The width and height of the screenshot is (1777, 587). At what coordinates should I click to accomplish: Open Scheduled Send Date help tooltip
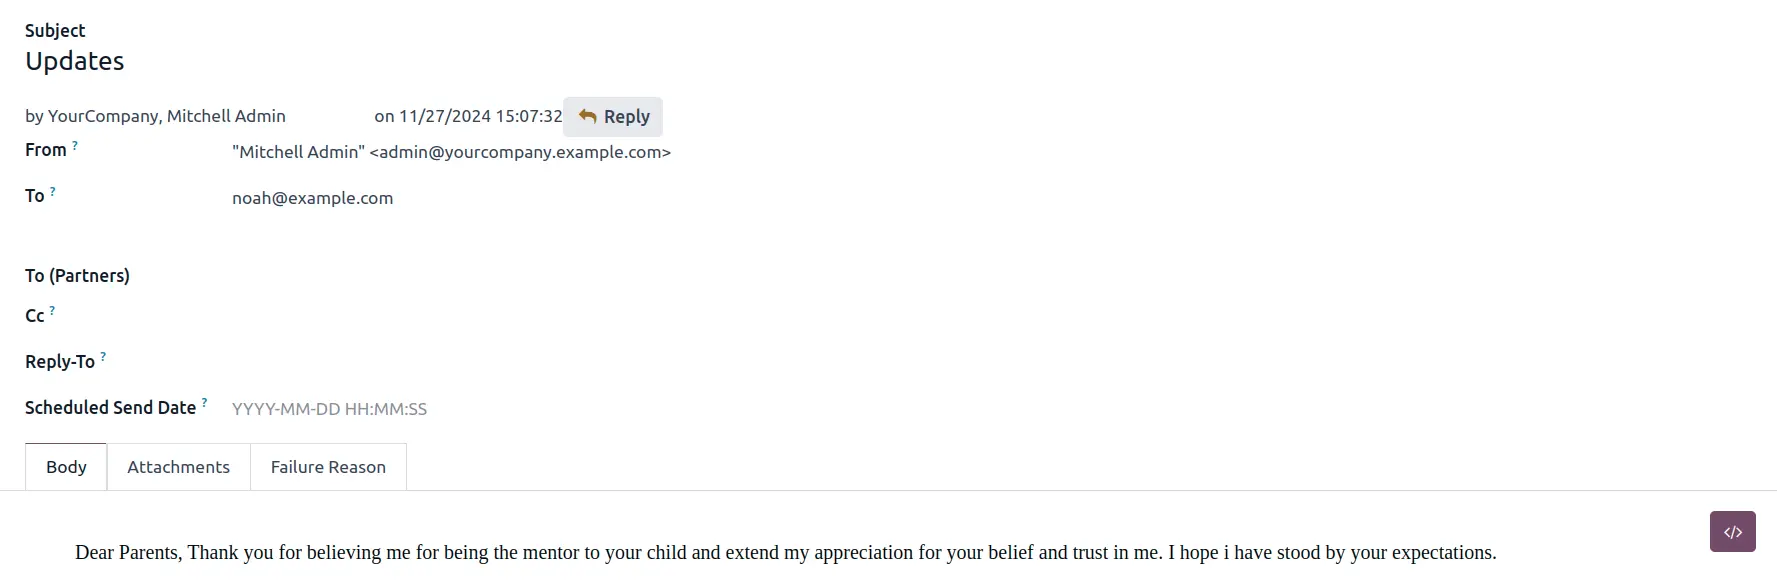pyautogui.click(x=204, y=403)
